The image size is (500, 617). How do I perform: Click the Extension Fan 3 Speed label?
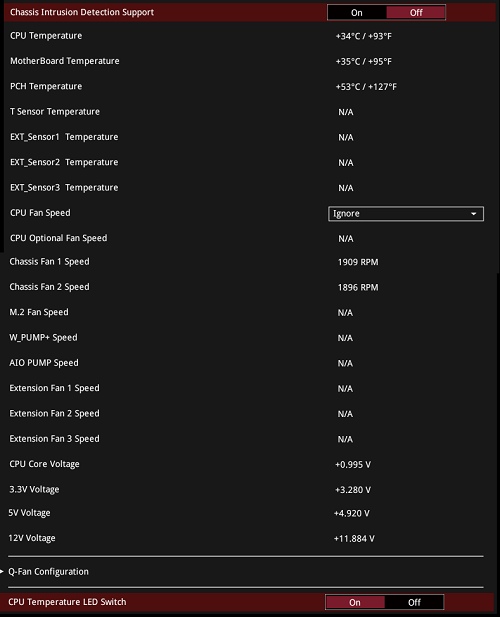(54, 439)
